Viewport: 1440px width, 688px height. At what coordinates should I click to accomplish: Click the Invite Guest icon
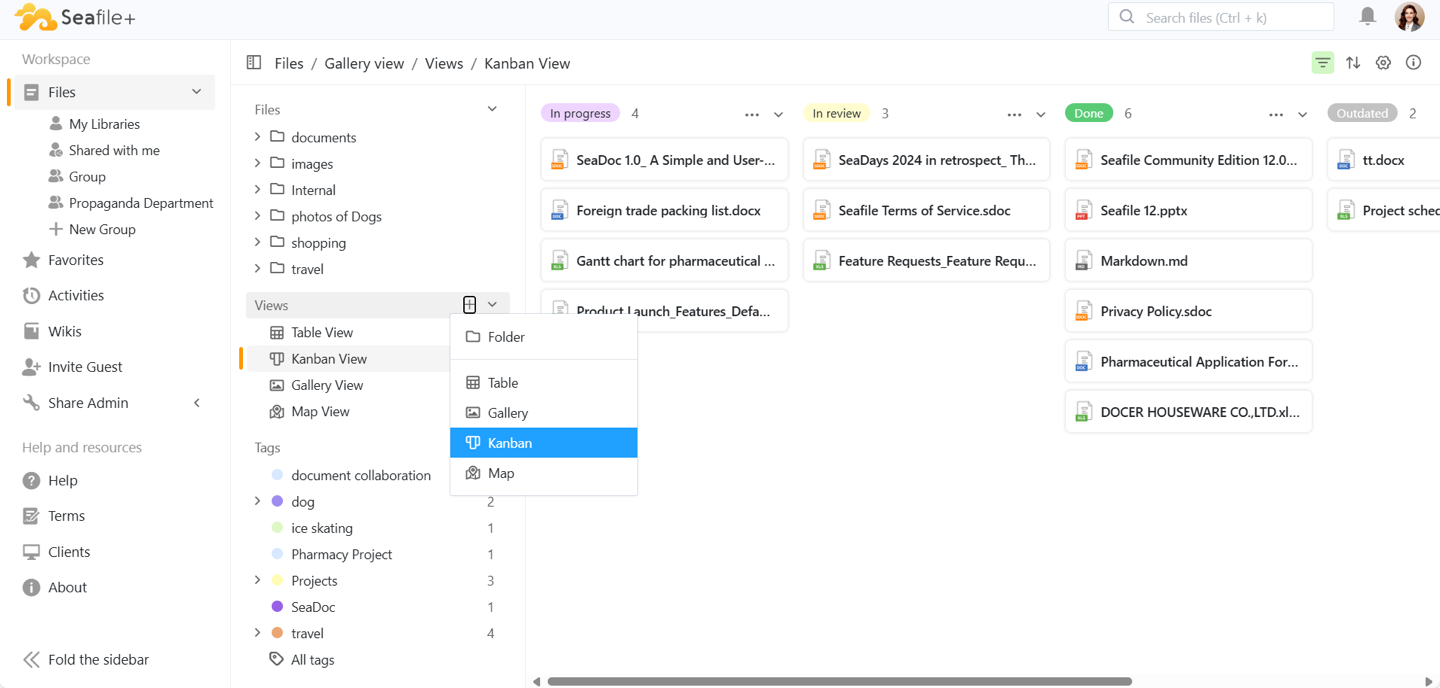pyautogui.click(x=32, y=367)
